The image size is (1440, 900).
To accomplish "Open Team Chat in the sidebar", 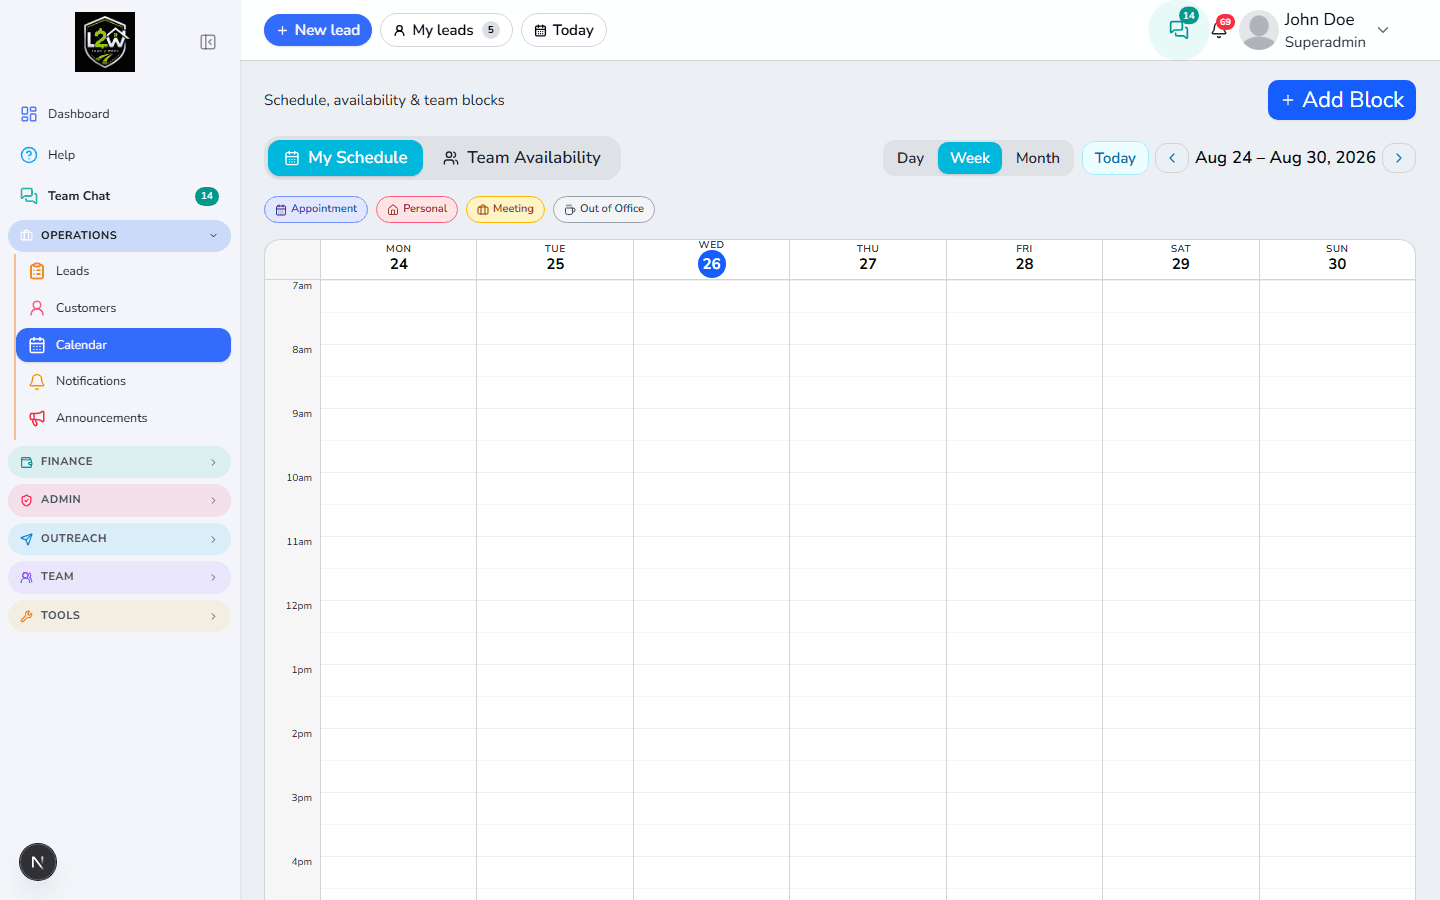I will click(120, 196).
